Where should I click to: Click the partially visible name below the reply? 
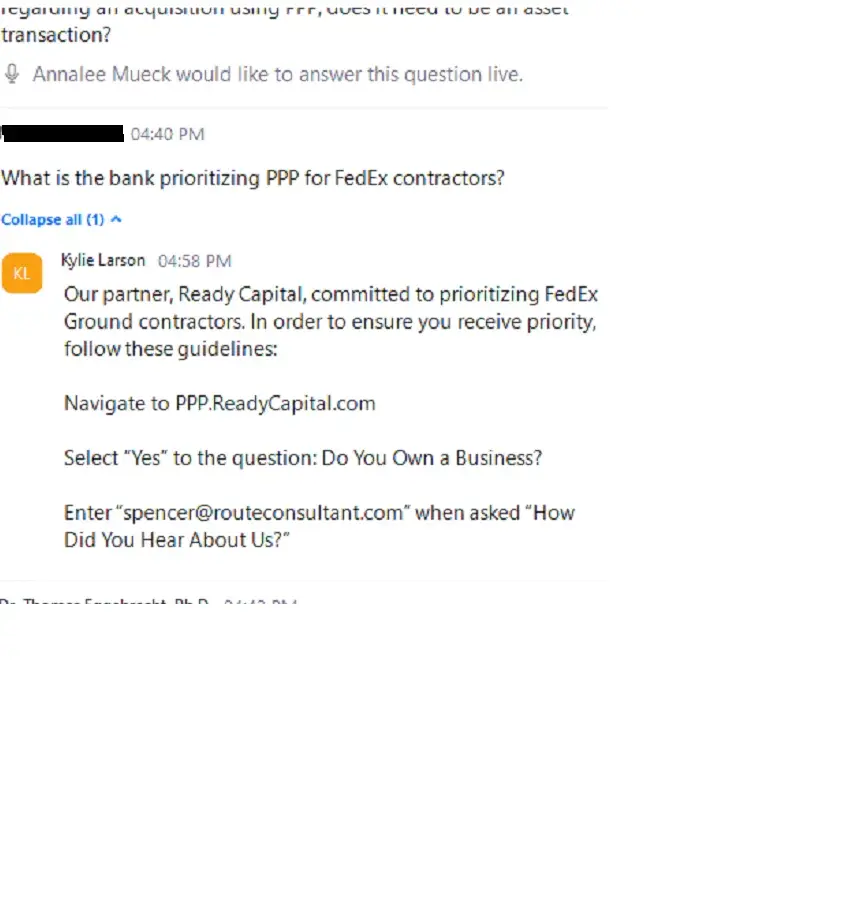[100, 602]
